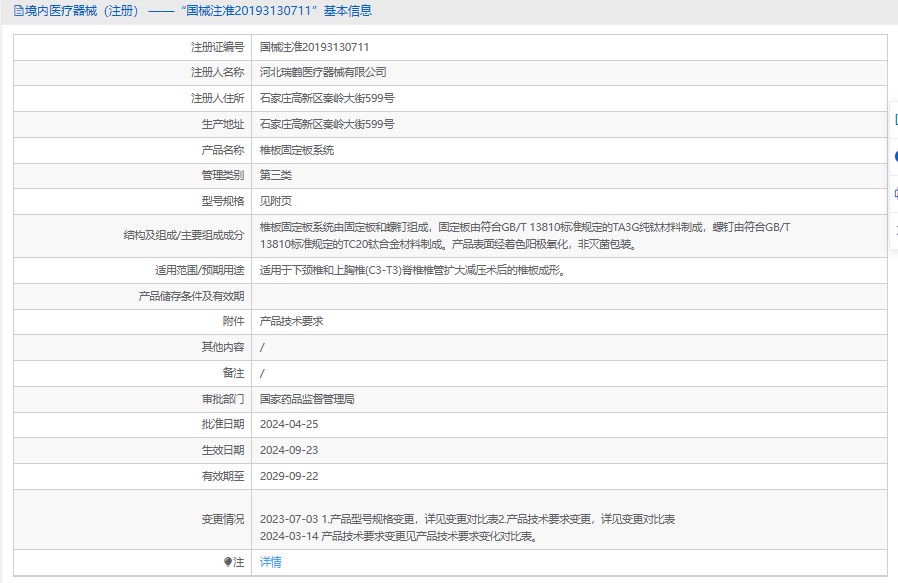Image resolution: width=898 pixels, height=583 pixels.
Task: Click the bulb icon next to 注
Action: [227, 562]
